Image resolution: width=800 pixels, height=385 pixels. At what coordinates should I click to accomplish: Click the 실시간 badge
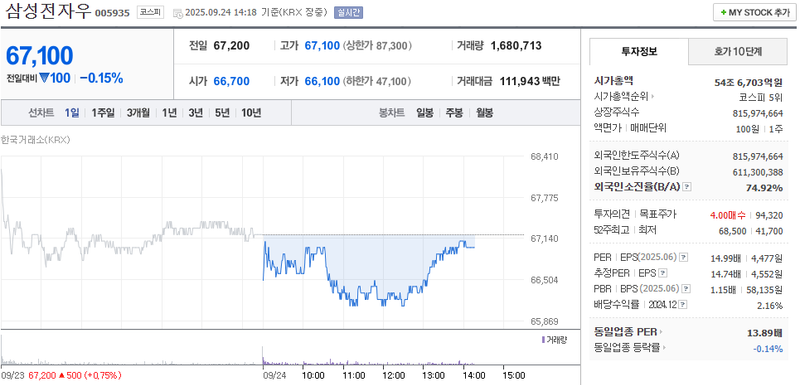(348, 13)
